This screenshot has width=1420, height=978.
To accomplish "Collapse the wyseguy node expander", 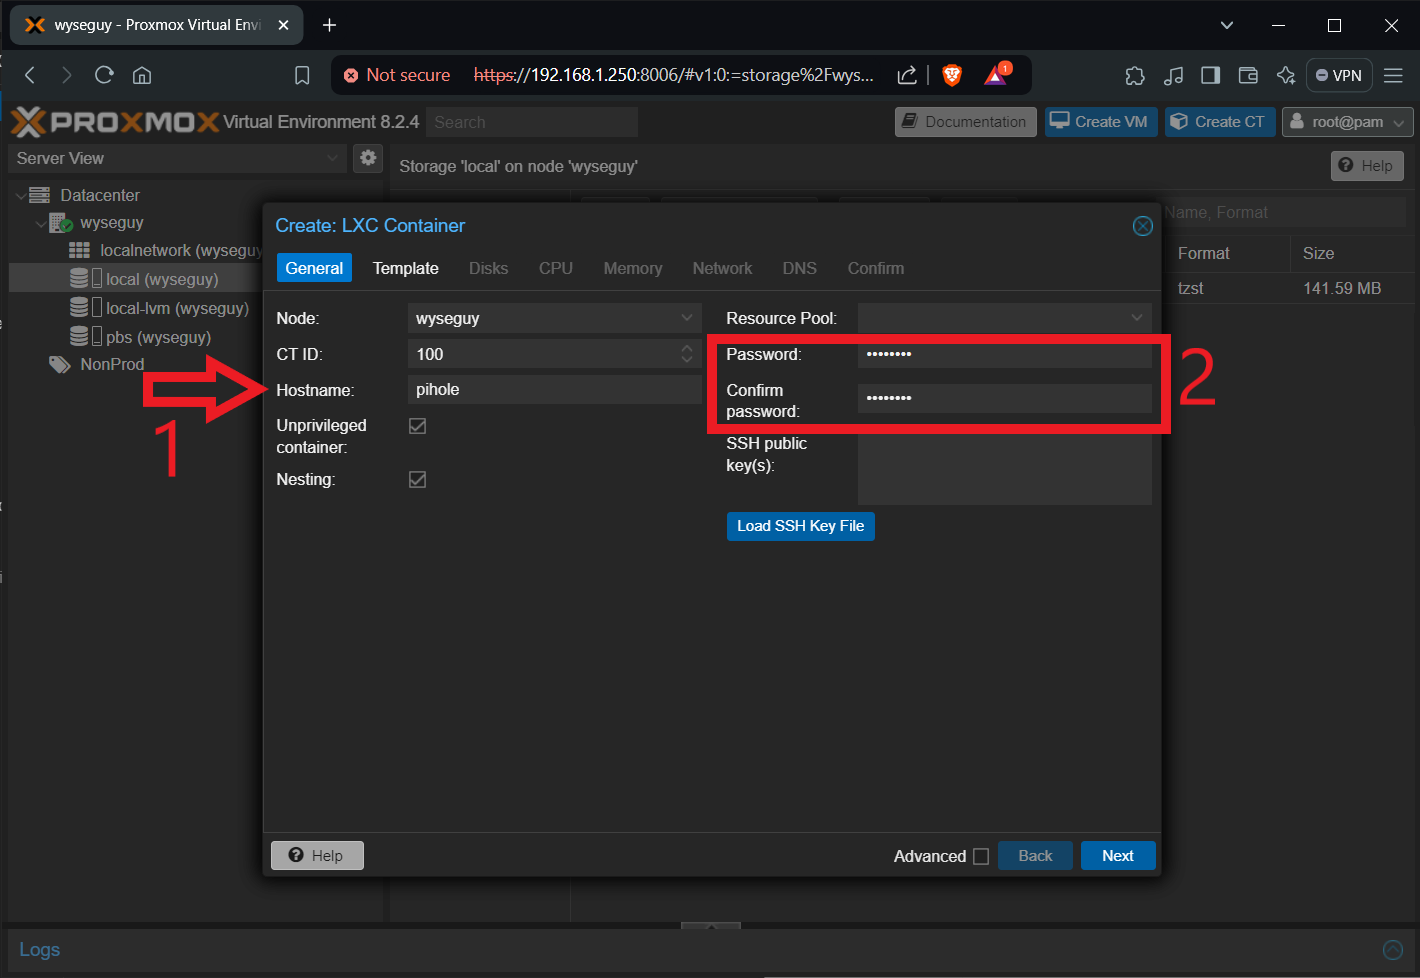I will (41, 224).
